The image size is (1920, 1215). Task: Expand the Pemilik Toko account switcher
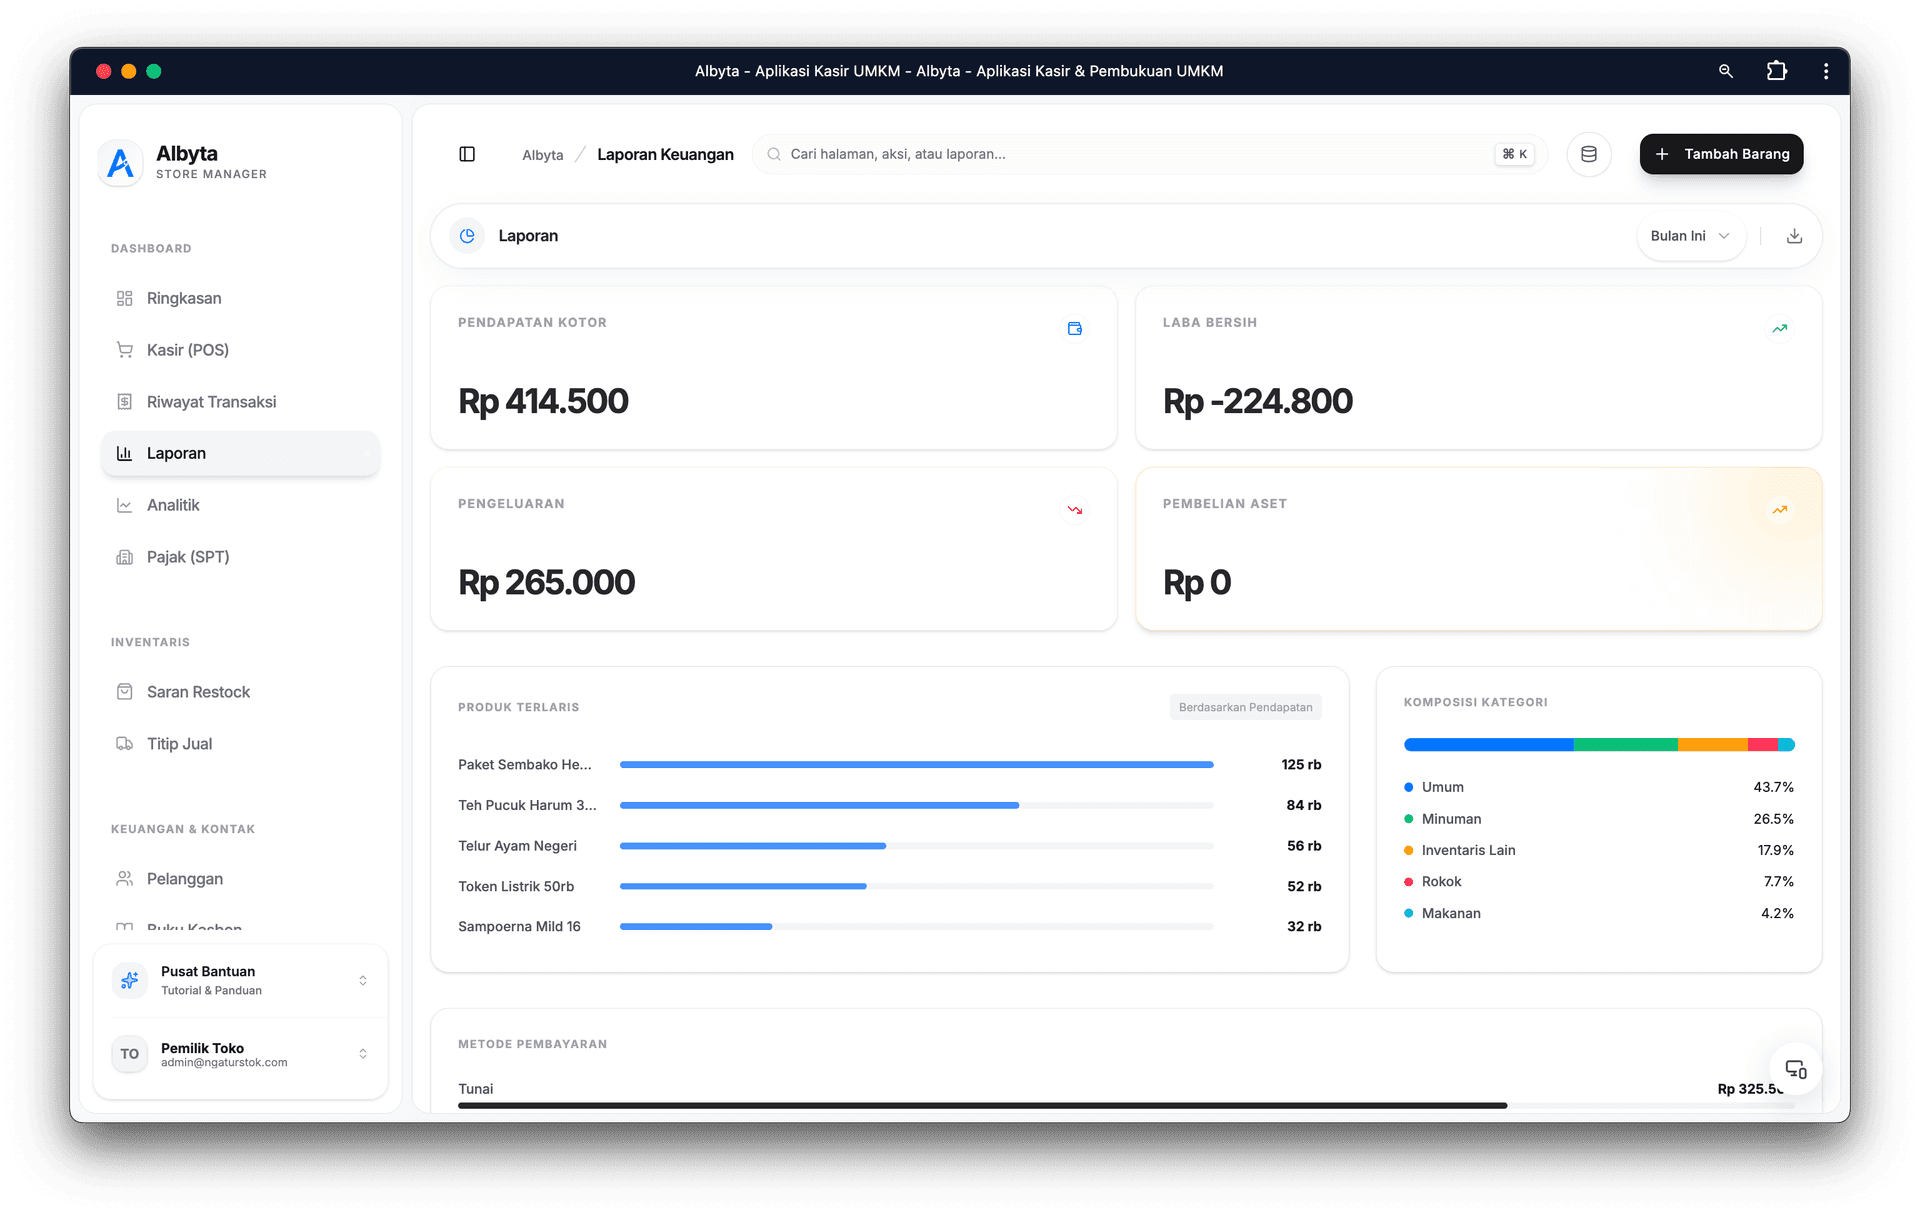(x=362, y=1054)
